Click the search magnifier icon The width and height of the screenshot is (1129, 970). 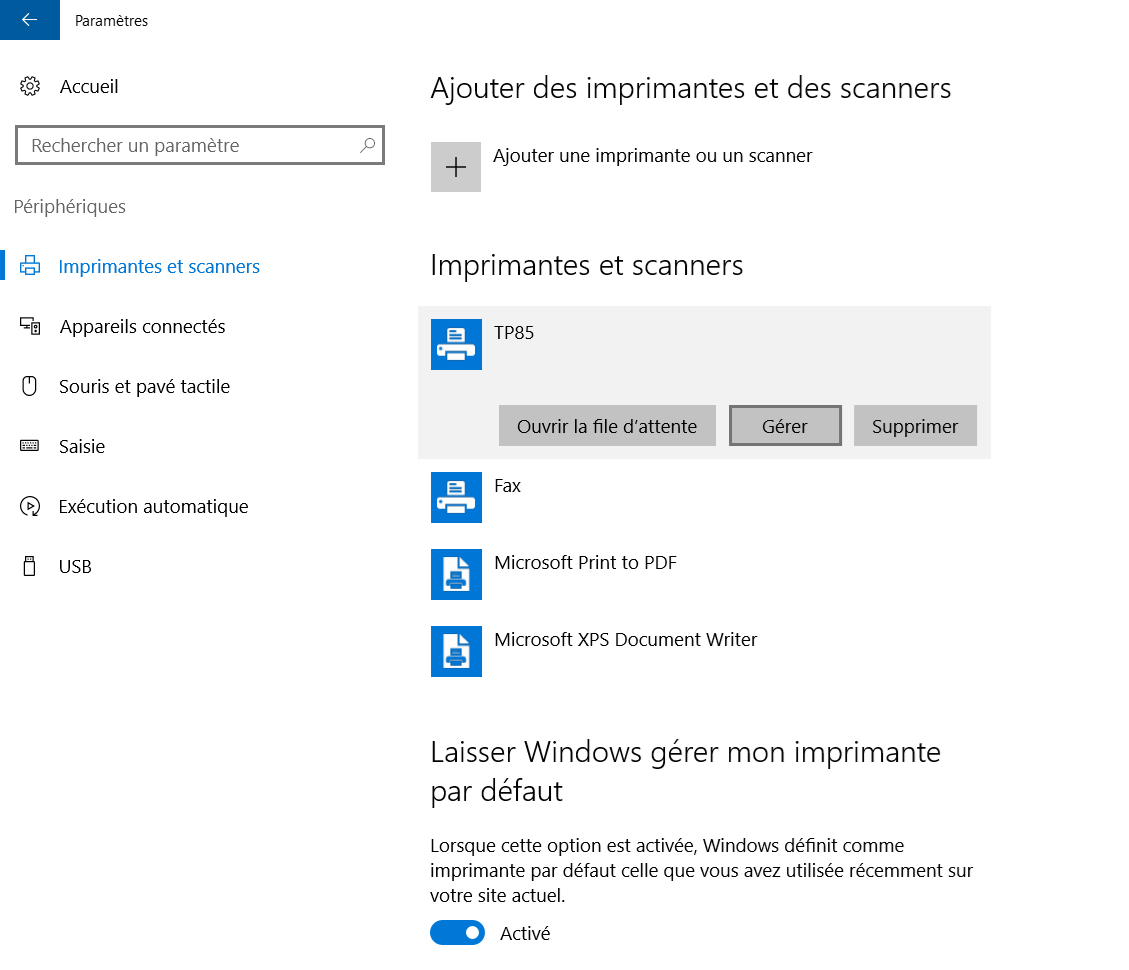click(368, 146)
